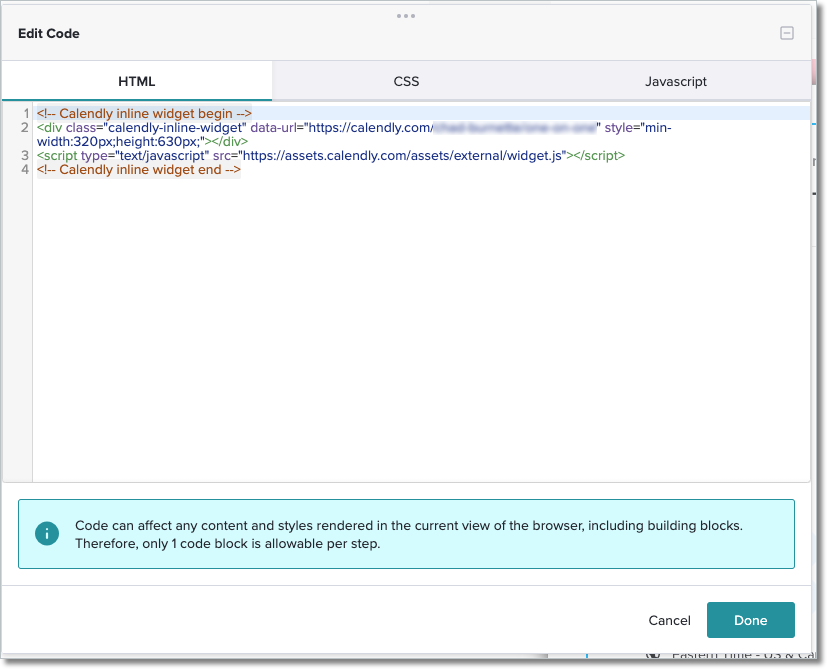The image size is (827, 669).
Task: Click the 'Edit Code' dialog title
Action: 49,33
